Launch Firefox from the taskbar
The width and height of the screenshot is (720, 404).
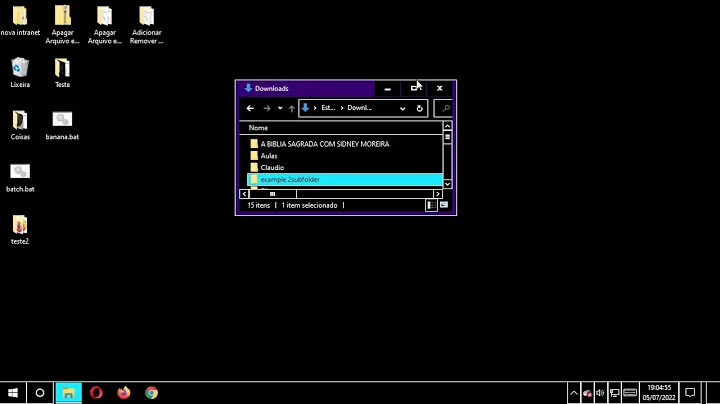click(x=124, y=393)
